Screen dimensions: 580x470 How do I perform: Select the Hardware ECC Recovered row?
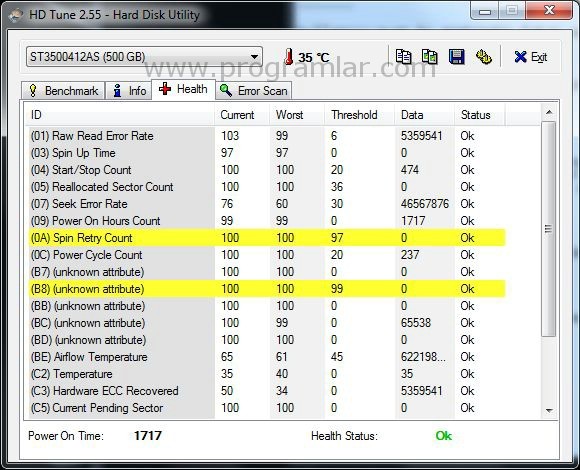tap(266, 391)
